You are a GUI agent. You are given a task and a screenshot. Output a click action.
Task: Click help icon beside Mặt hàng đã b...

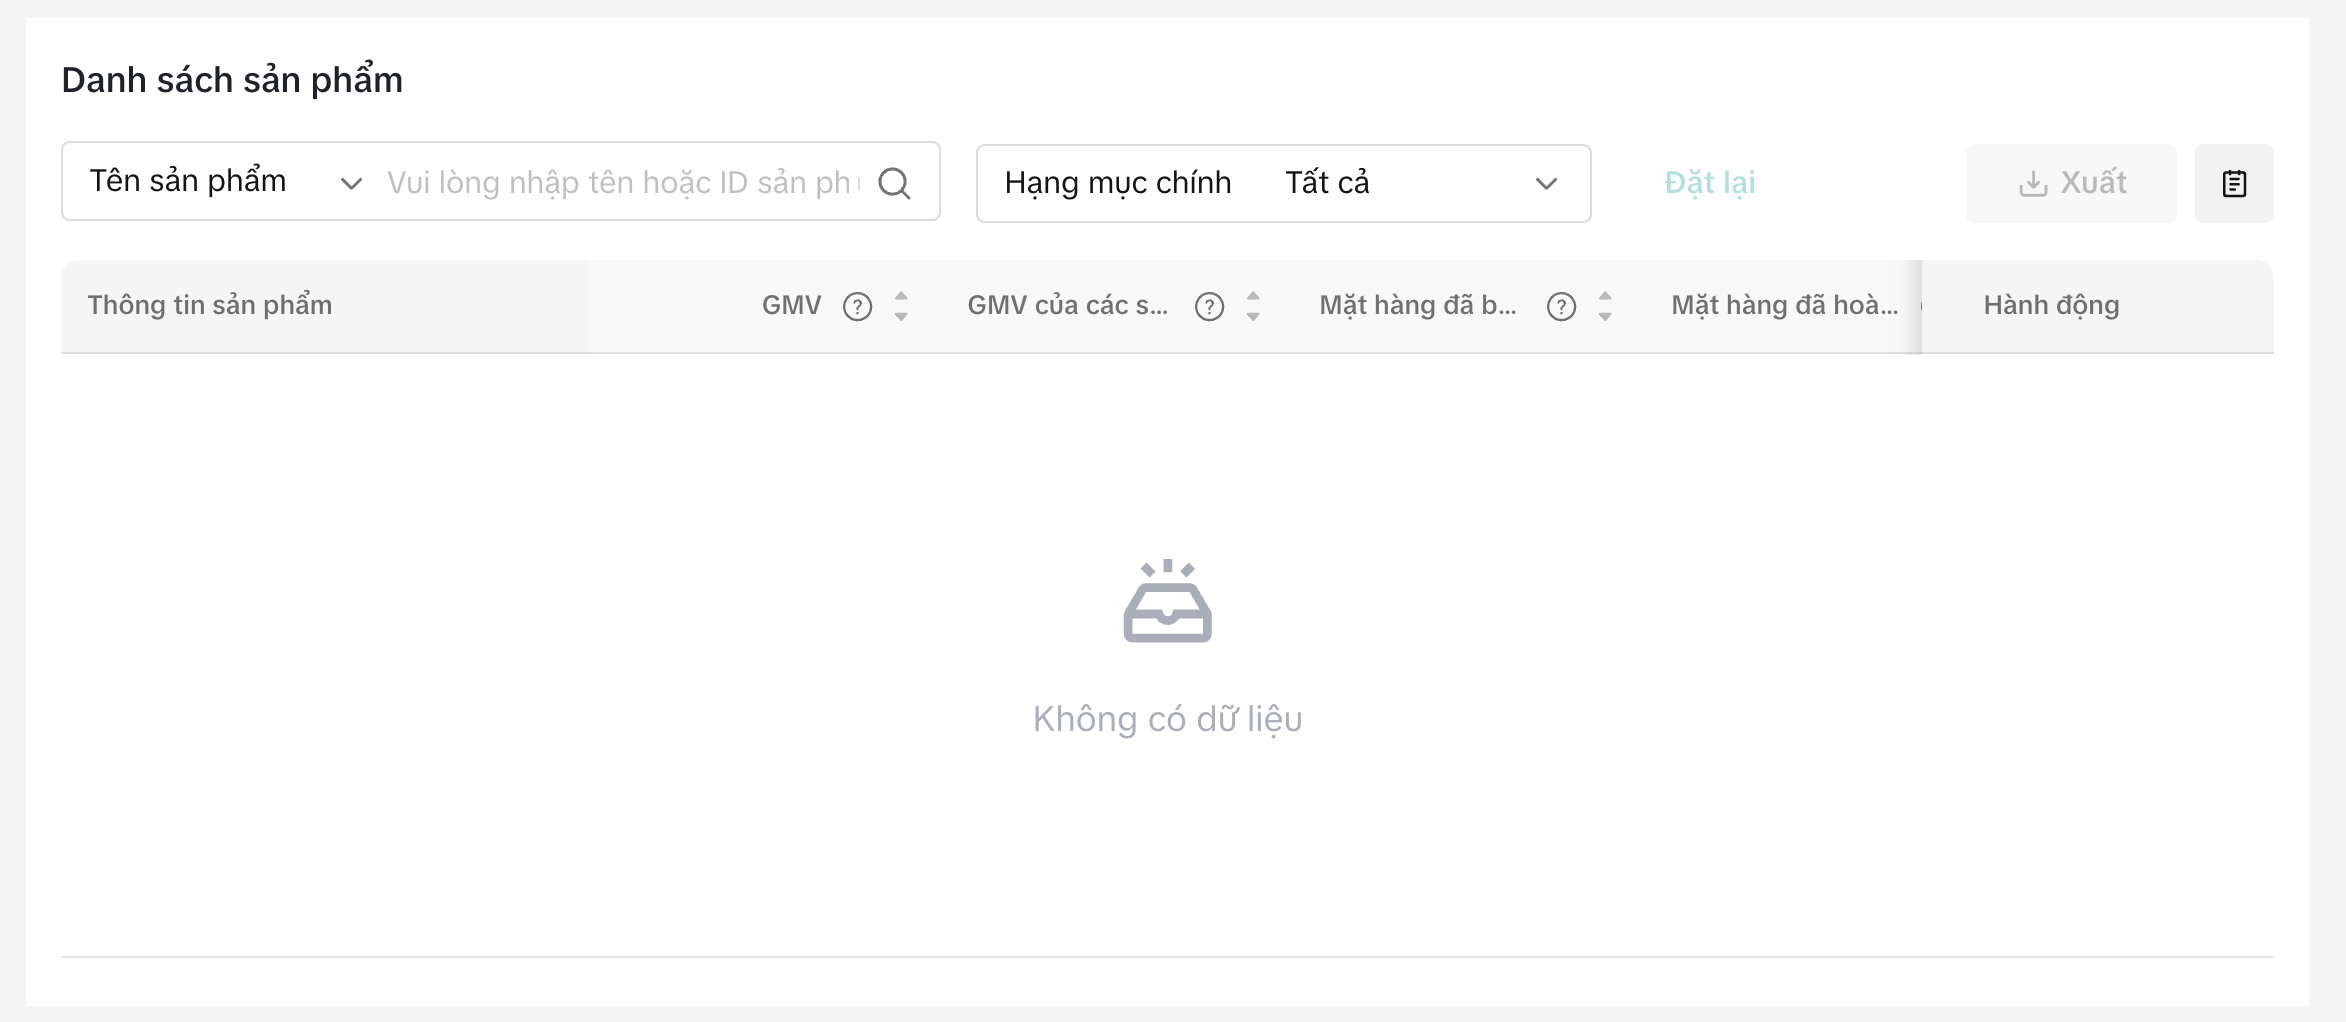1561,306
